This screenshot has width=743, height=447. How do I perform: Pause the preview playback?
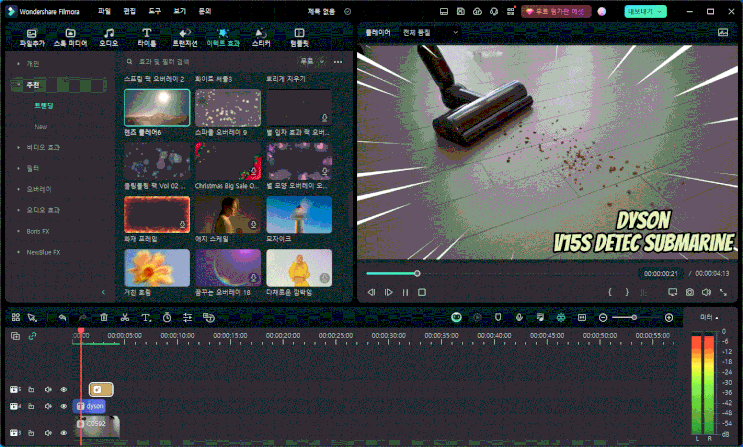[405, 292]
